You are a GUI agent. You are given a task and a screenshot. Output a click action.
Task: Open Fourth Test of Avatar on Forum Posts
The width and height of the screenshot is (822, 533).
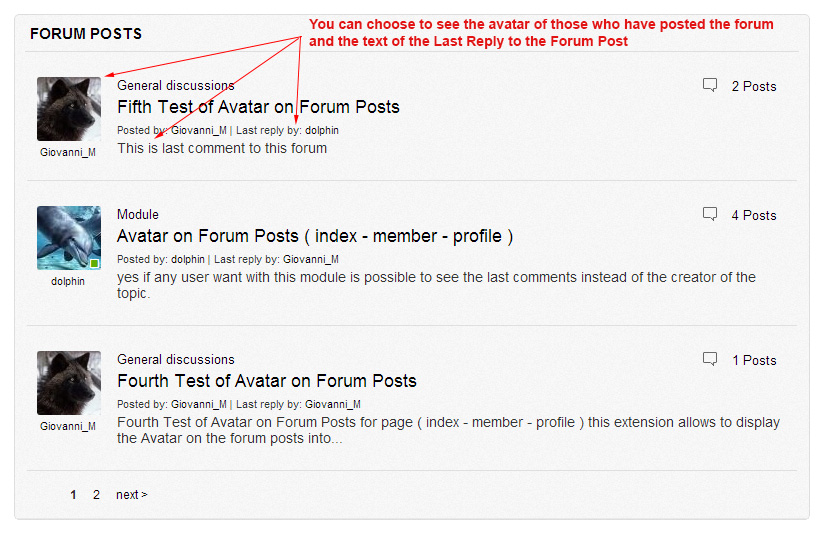click(x=266, y=381)
